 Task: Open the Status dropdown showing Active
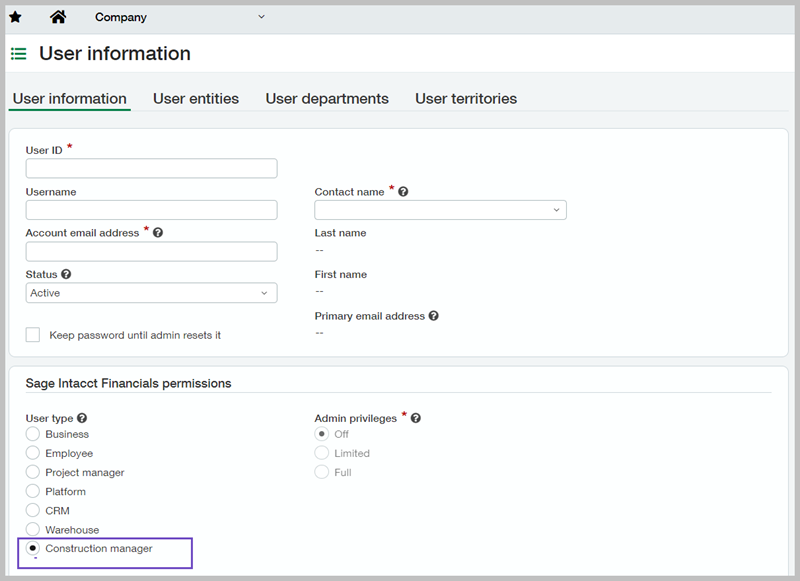pos(151,293)
